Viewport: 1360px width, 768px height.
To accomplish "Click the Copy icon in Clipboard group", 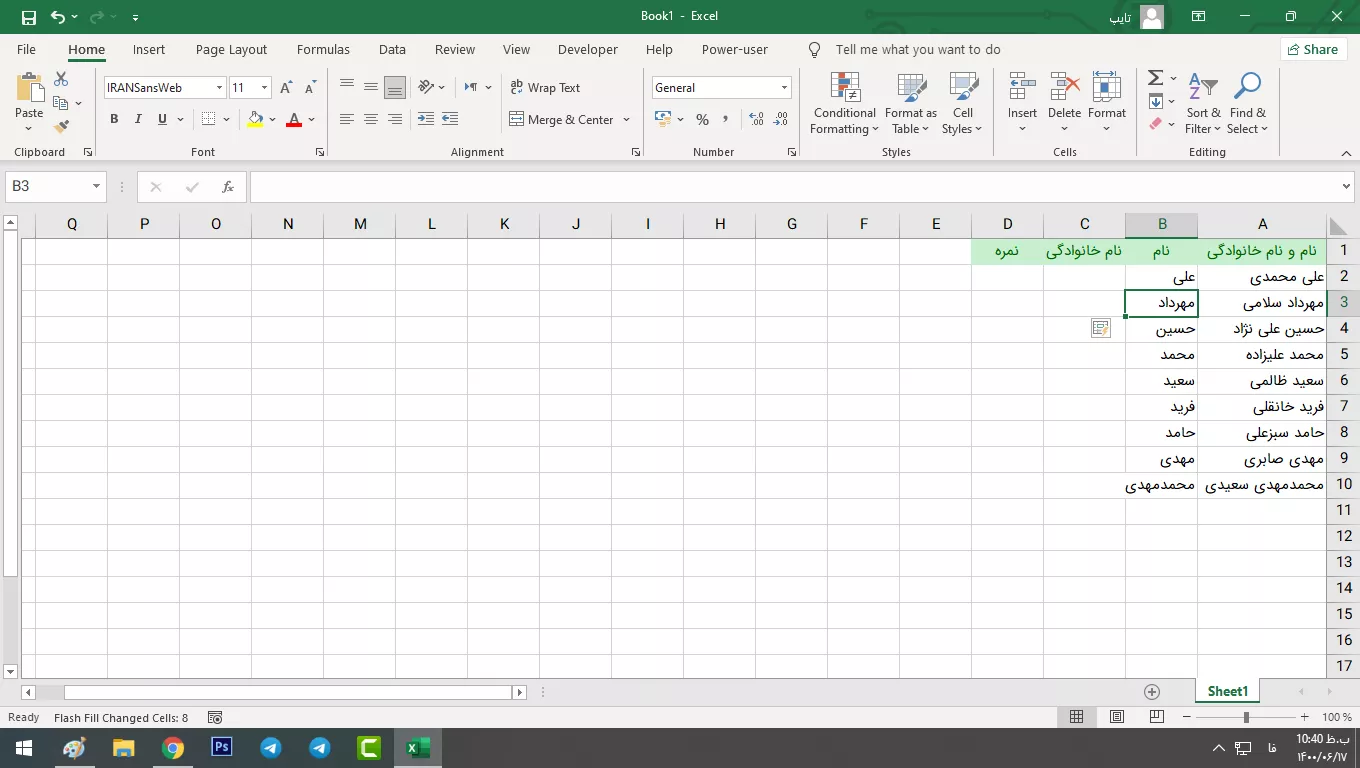I will pos(60,103).
